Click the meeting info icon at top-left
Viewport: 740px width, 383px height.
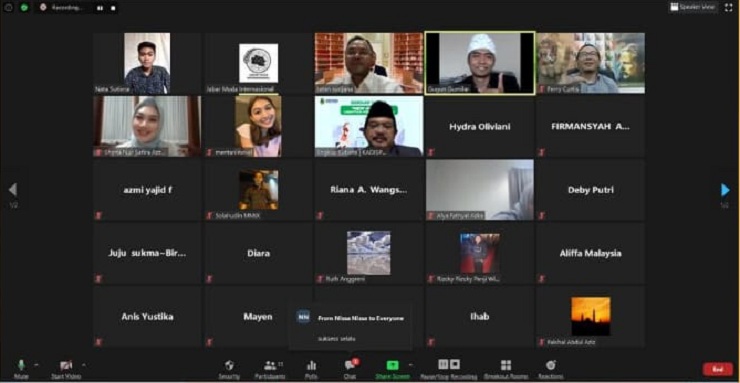tap(8, 8)
